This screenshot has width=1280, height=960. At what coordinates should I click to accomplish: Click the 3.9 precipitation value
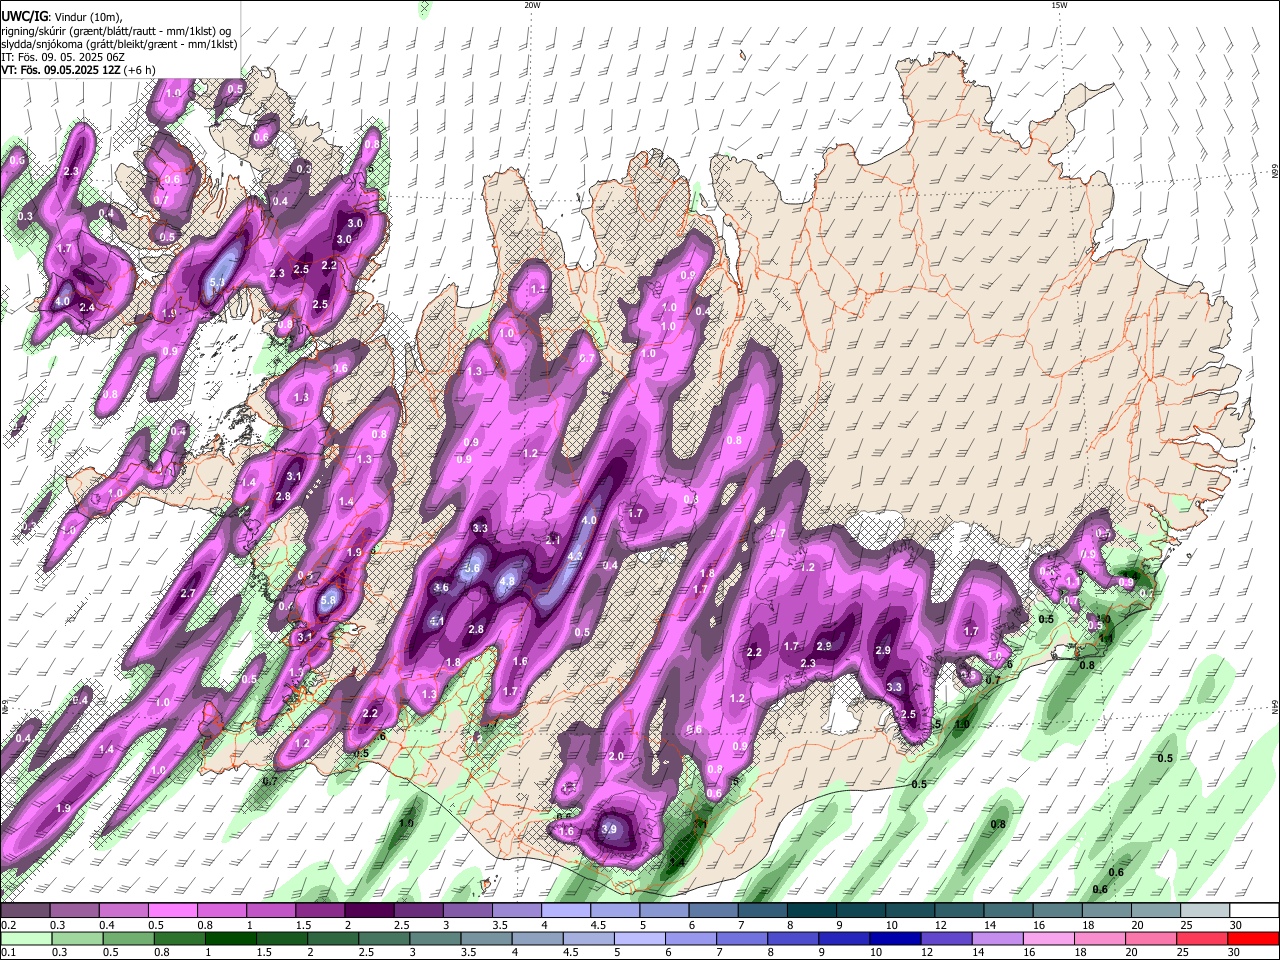[610, 830]
